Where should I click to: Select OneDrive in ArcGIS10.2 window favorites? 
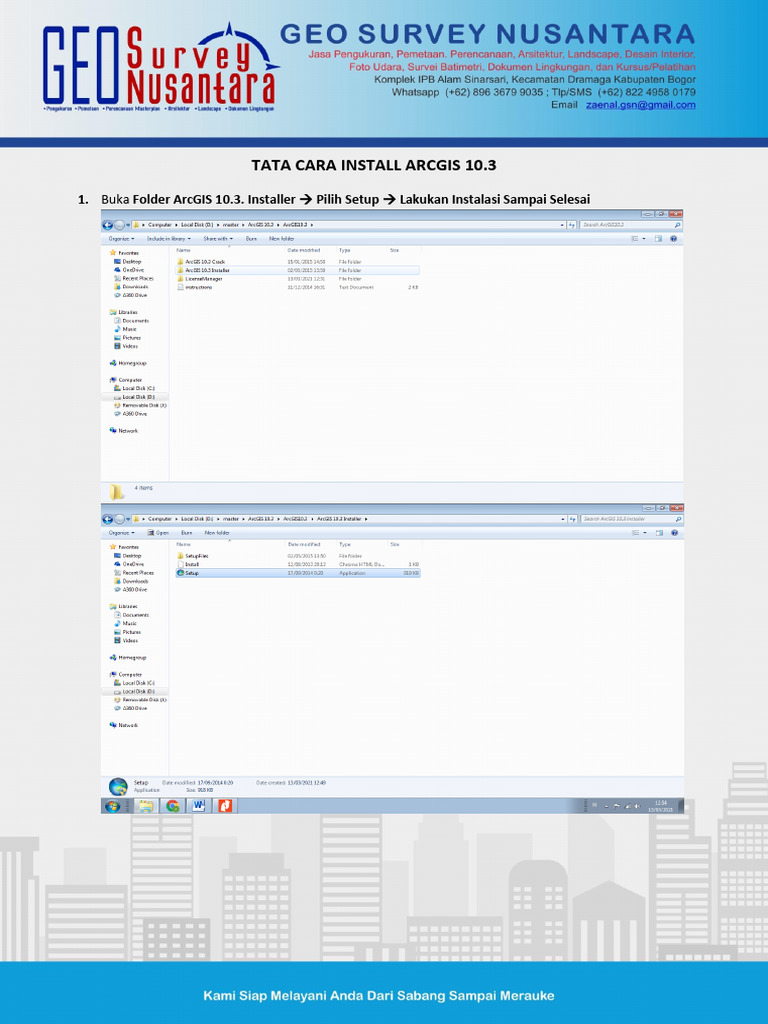coord(129,270)
